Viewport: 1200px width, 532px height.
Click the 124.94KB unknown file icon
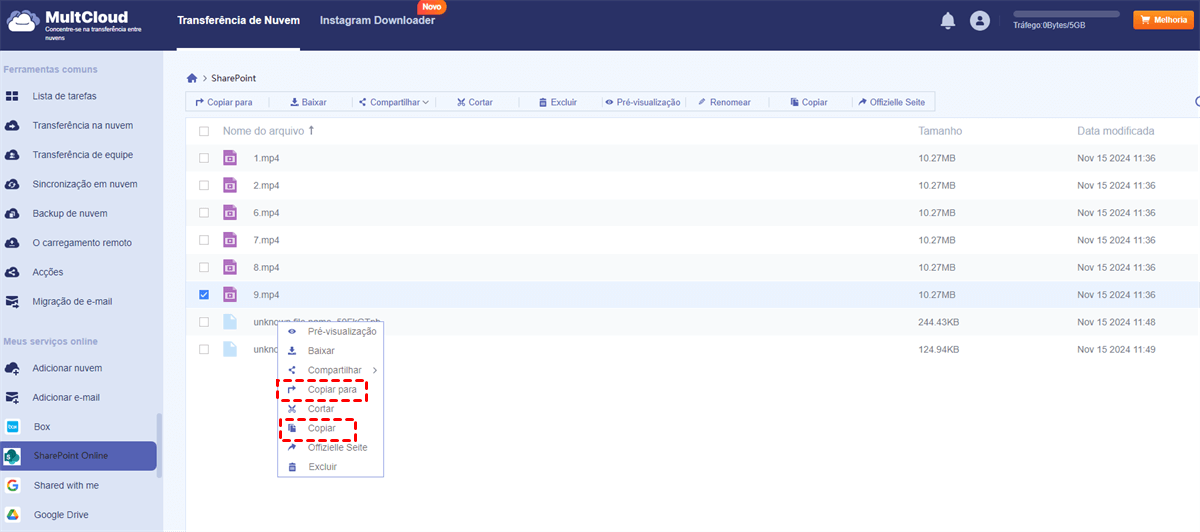click(x=230, y=349)
